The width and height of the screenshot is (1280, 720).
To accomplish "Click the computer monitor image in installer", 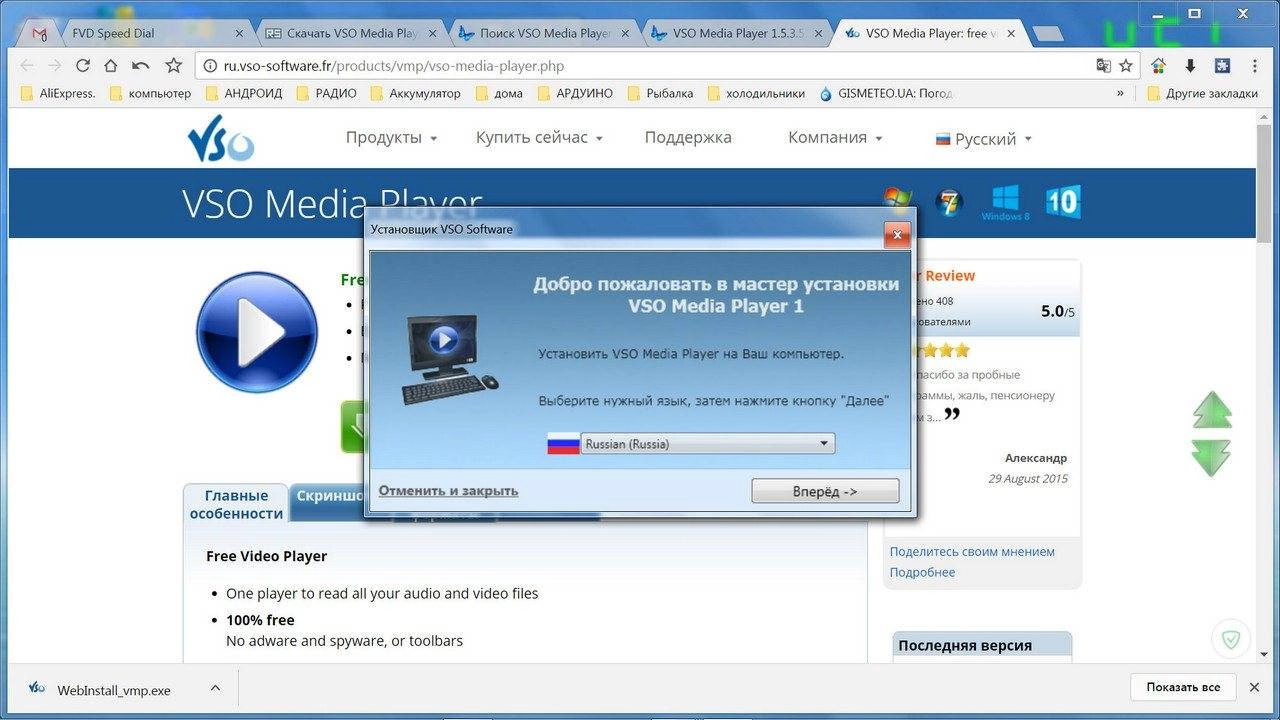I will [449, 359].
